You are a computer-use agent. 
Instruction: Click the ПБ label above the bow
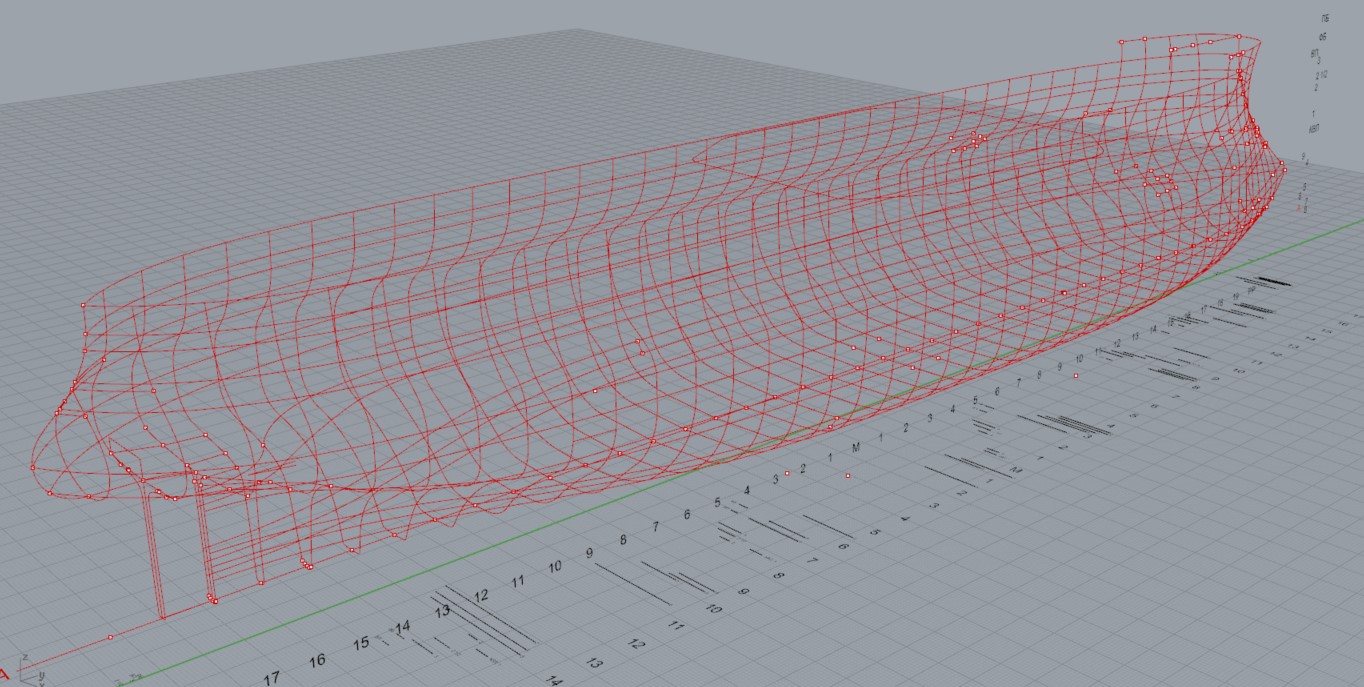tap(1325, 19)
